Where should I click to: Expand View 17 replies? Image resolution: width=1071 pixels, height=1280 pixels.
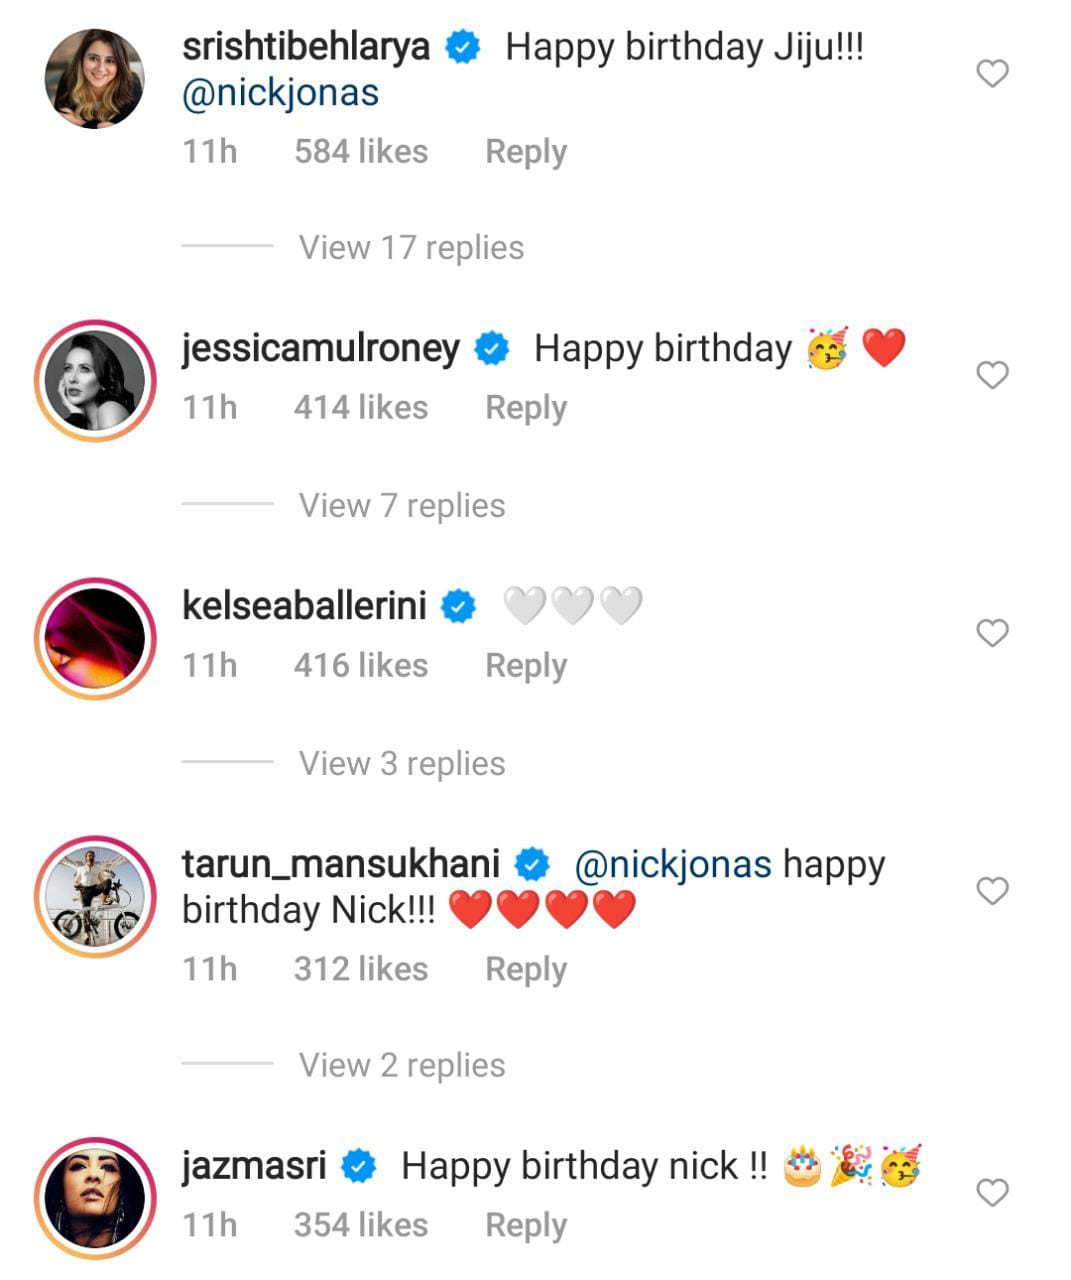[411, 248]
